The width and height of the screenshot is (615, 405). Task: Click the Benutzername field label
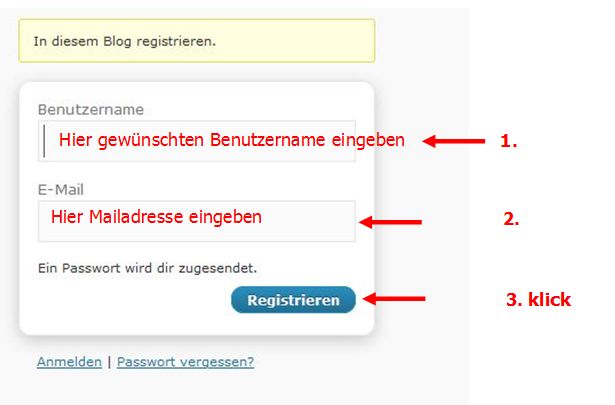(x=90, y=109)
